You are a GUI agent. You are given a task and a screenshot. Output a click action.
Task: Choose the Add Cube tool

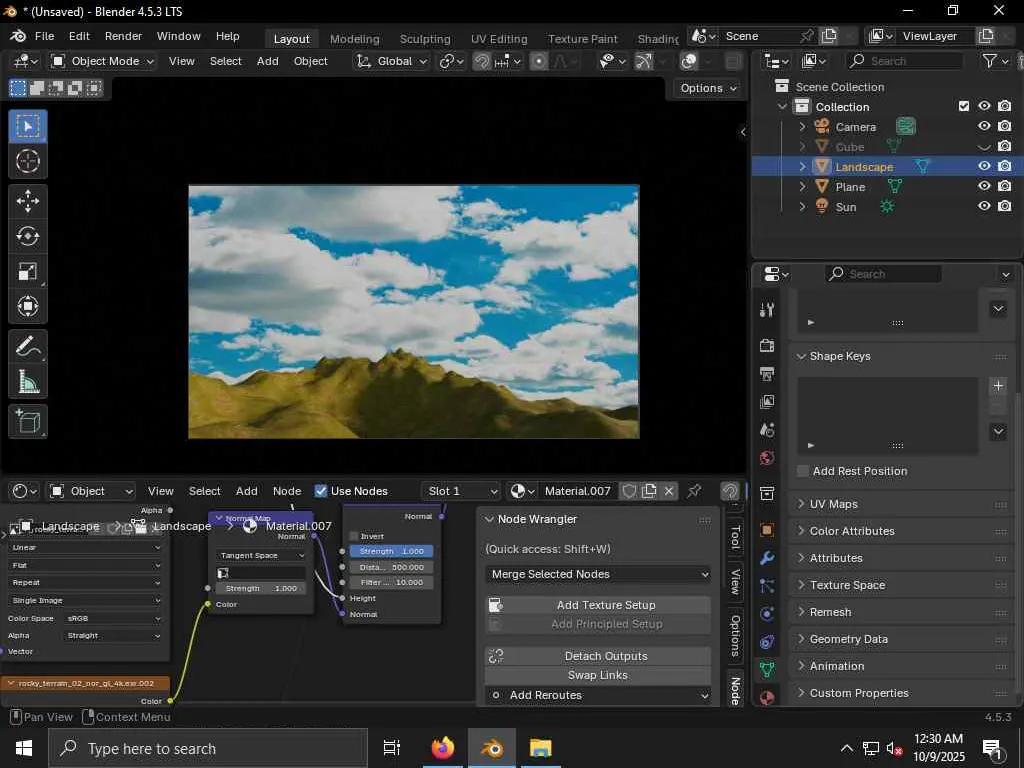pos(28,421)
